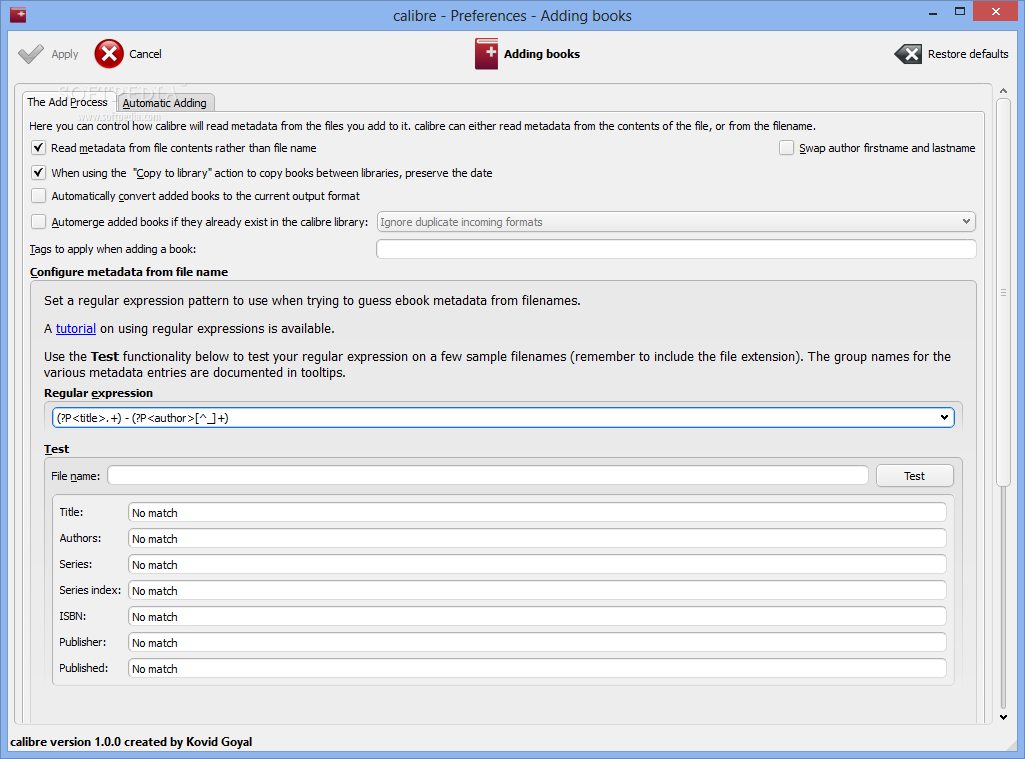Enable Automerge added books checkbox
This screenshot has width=1025, height=759.
tap(39, 222)
